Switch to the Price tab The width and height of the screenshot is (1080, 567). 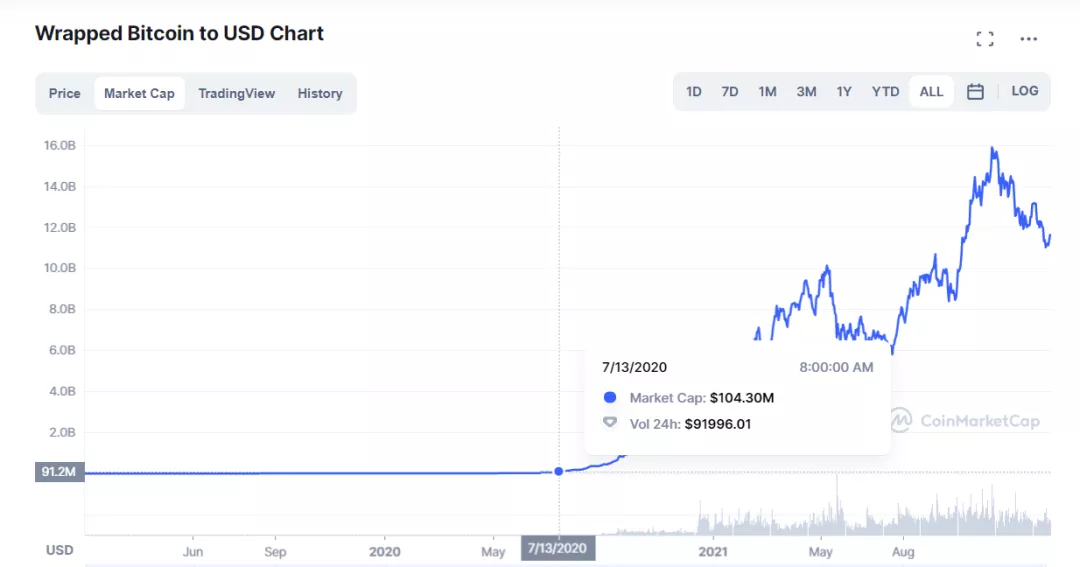coord(65,93)
